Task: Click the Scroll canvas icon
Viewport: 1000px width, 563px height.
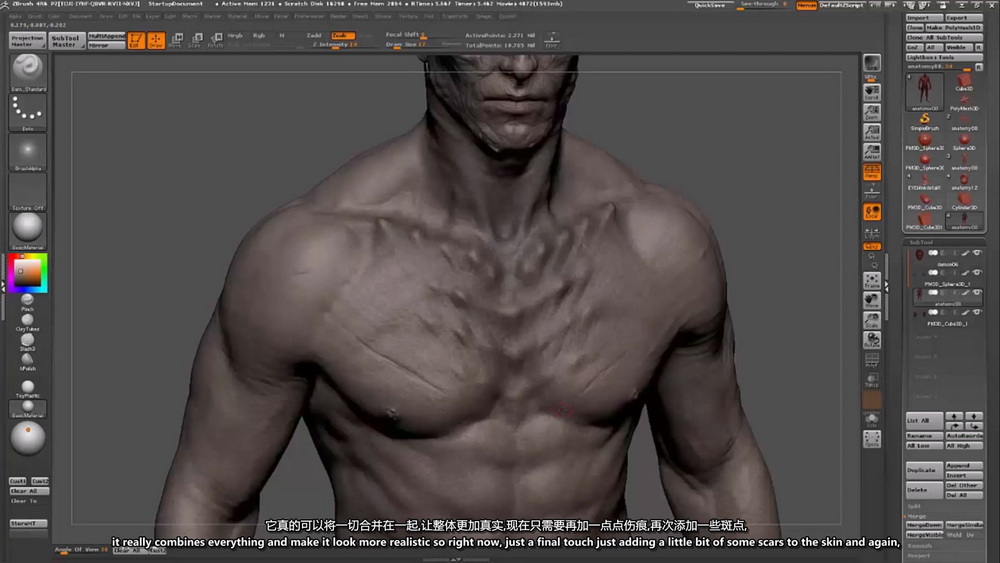Action: 872,92
